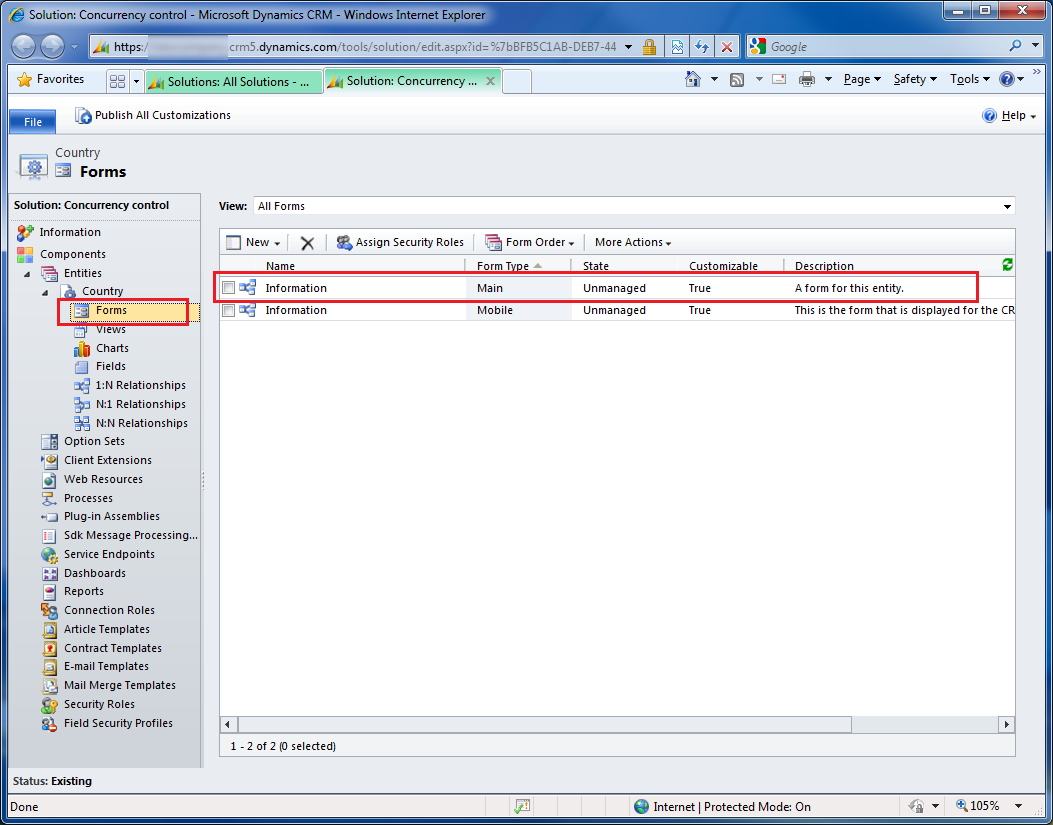Click the Plug-in Assemblies icon
1053x825 pixels.
click(x=50, y=517)
